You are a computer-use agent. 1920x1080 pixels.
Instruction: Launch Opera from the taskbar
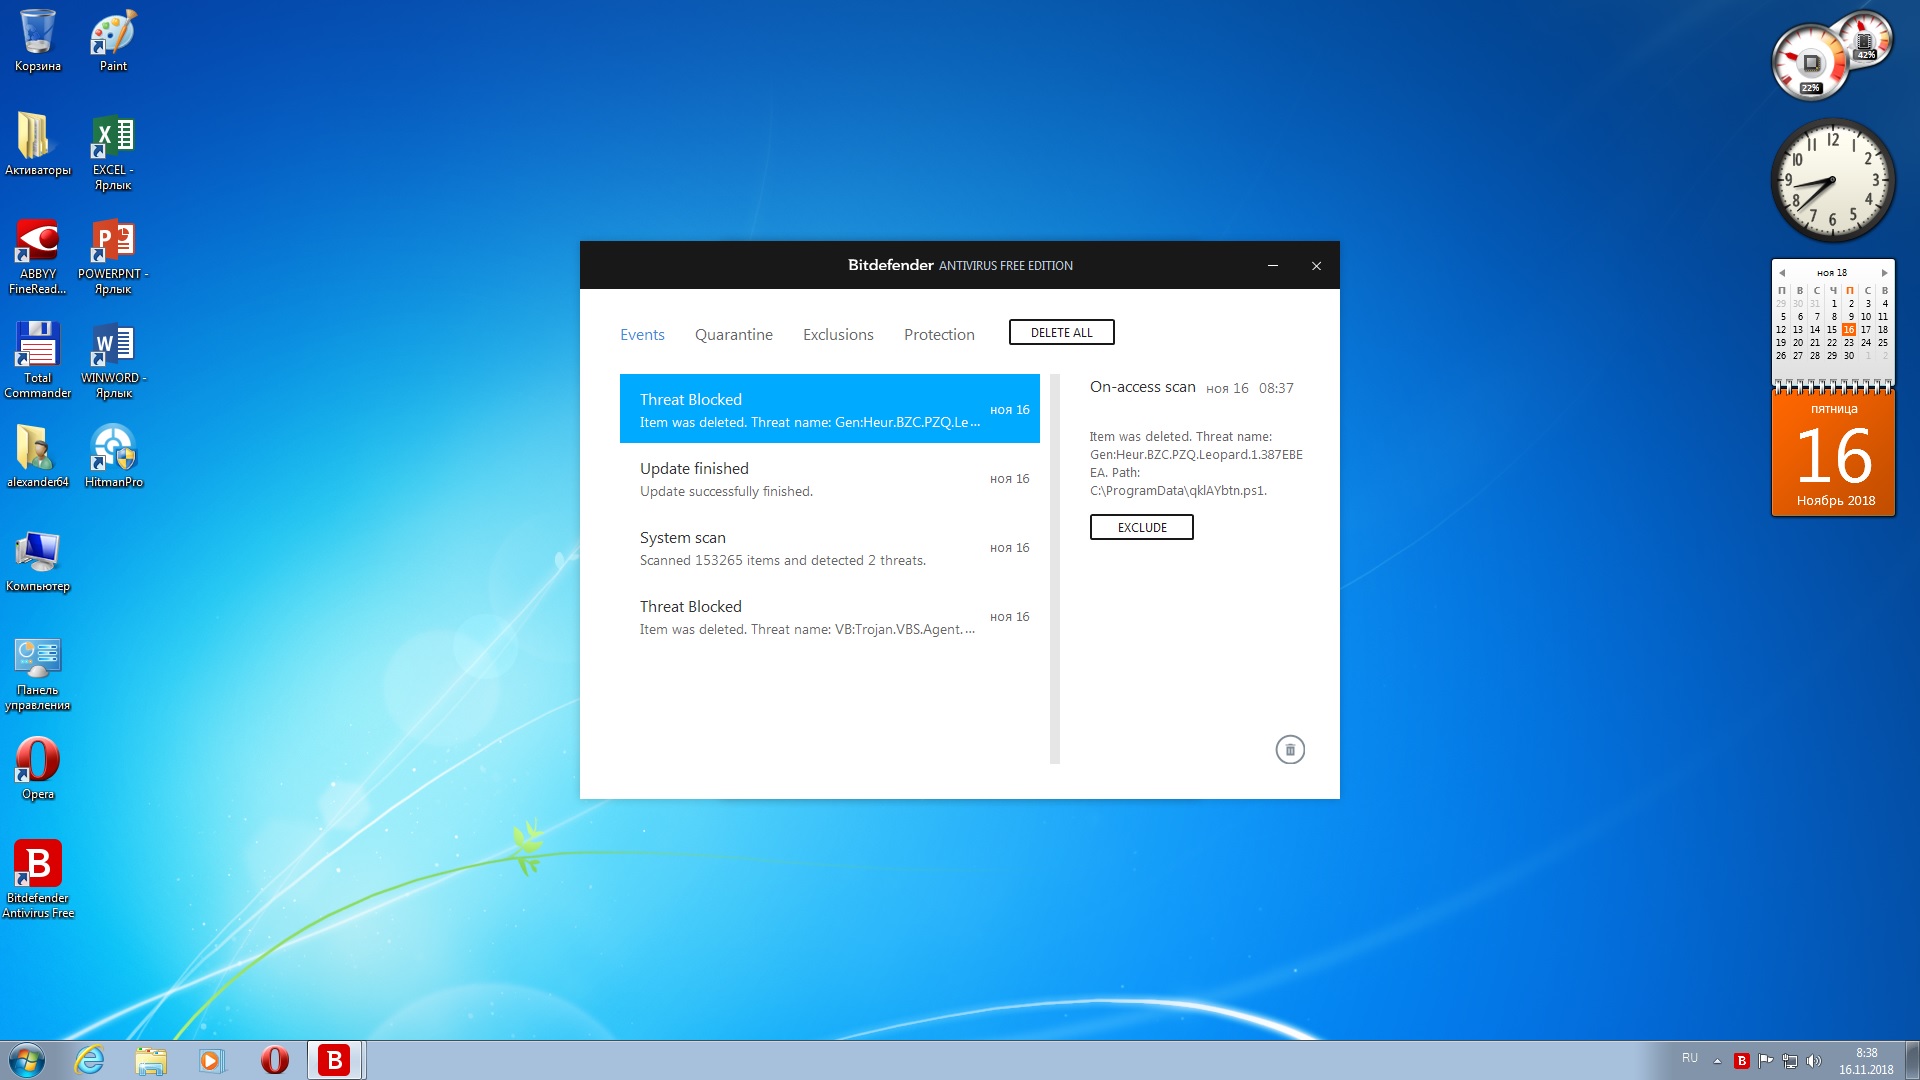point(274,1060)
